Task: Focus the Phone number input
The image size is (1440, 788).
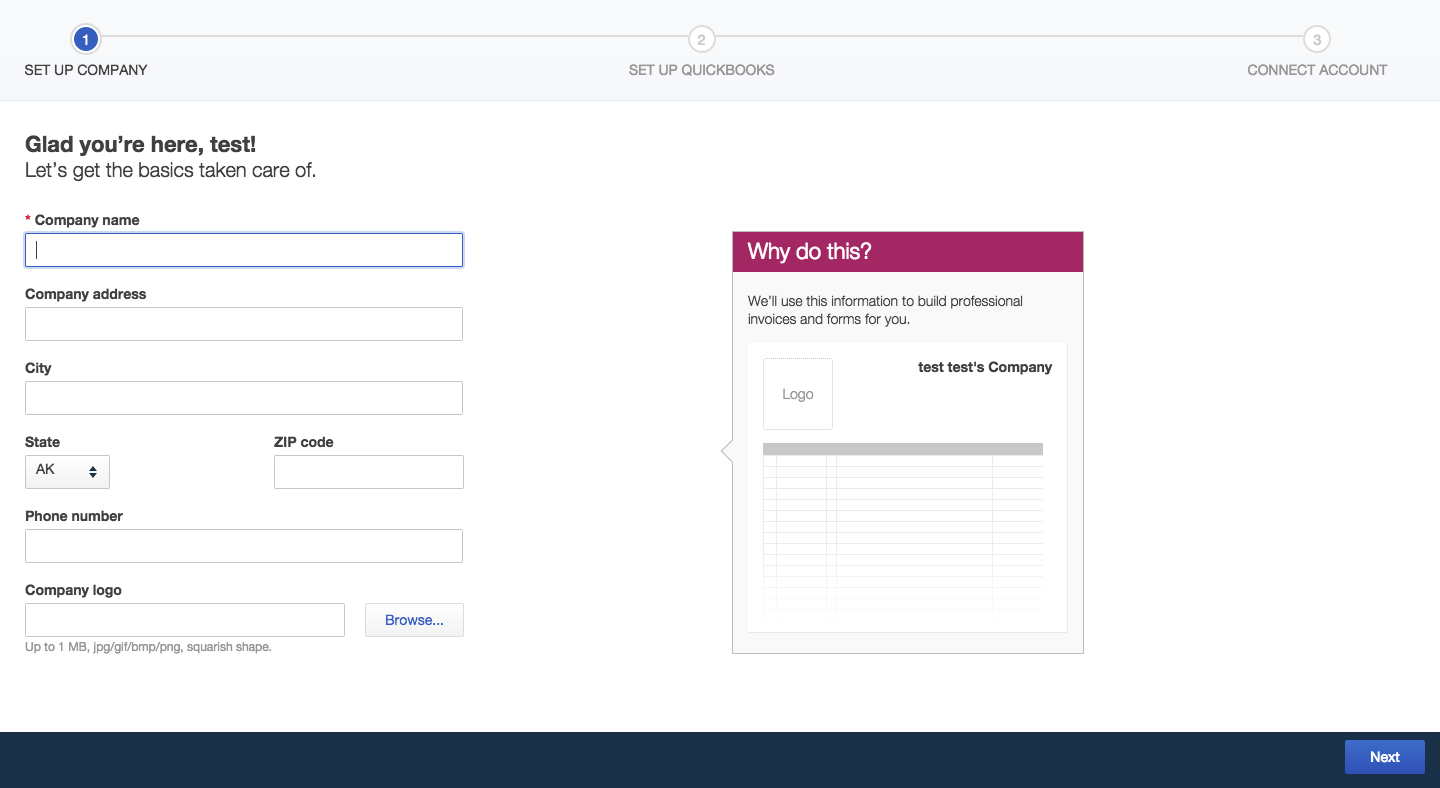Action: [x=244, y=546]
